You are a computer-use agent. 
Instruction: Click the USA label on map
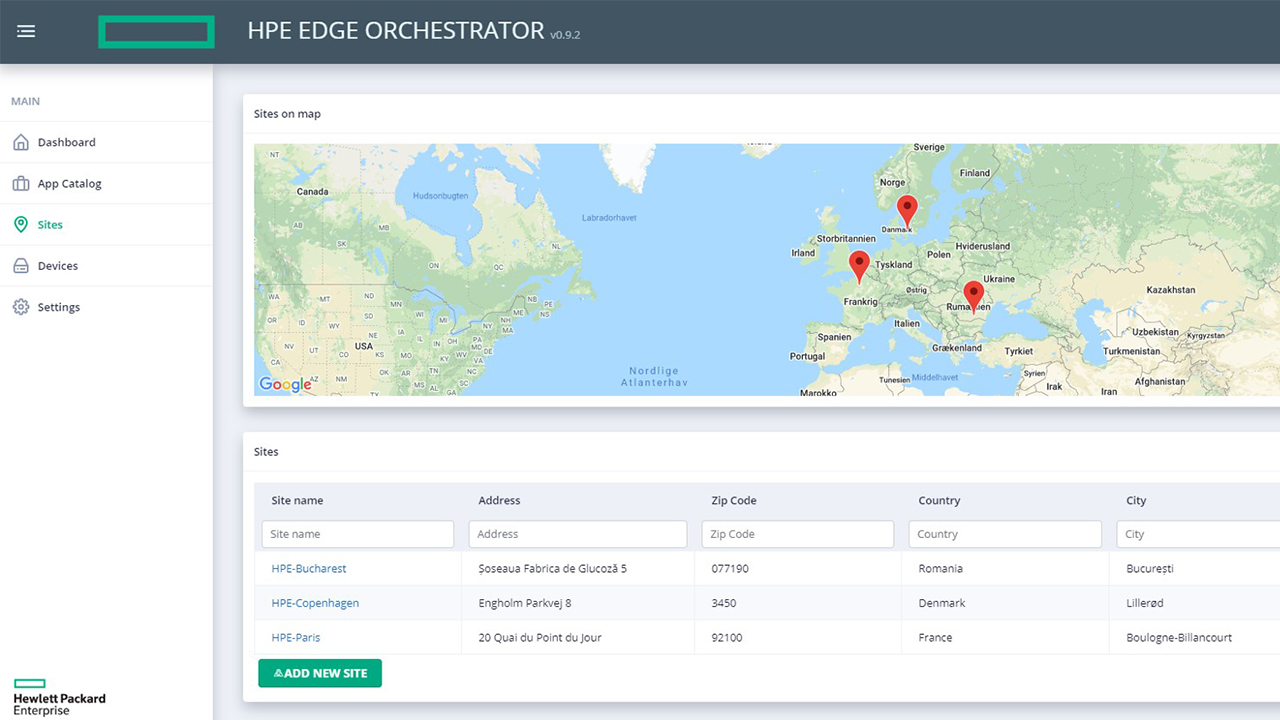coord(364,346)
